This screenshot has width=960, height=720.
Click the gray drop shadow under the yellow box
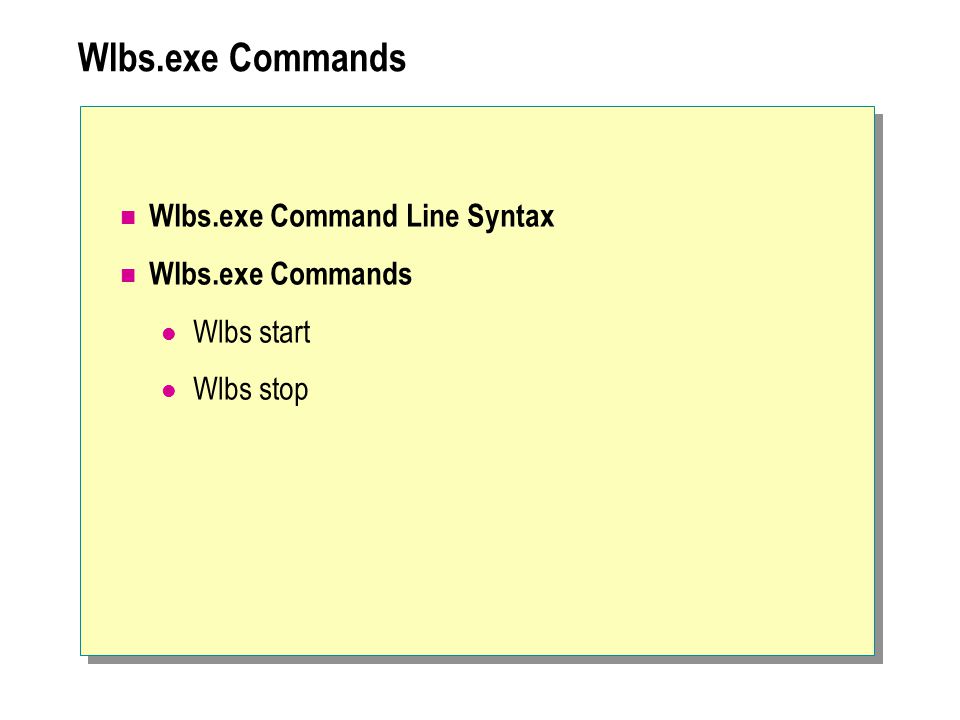[484, 660]
